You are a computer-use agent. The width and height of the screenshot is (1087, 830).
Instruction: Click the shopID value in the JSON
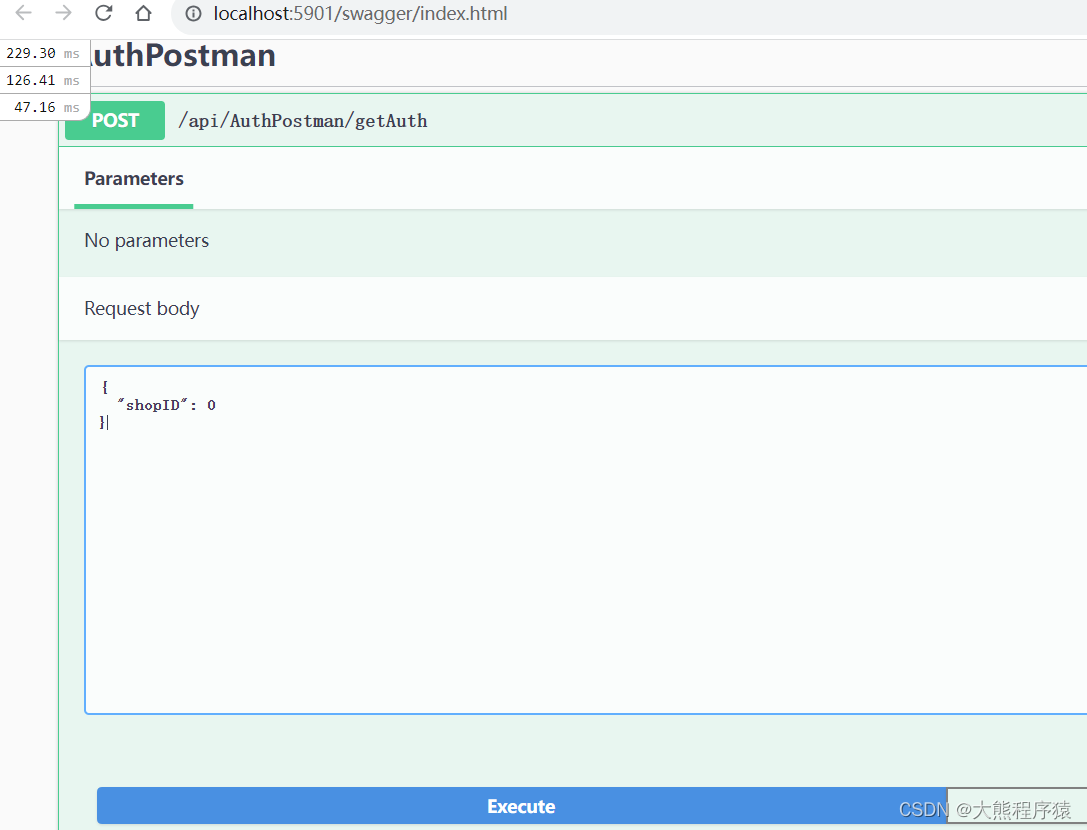[211, 404]
